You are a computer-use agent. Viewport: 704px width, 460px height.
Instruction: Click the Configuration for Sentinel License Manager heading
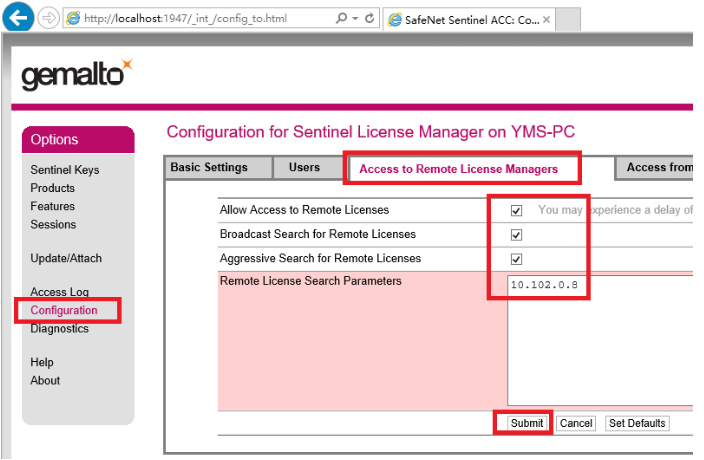pos(370,132)
